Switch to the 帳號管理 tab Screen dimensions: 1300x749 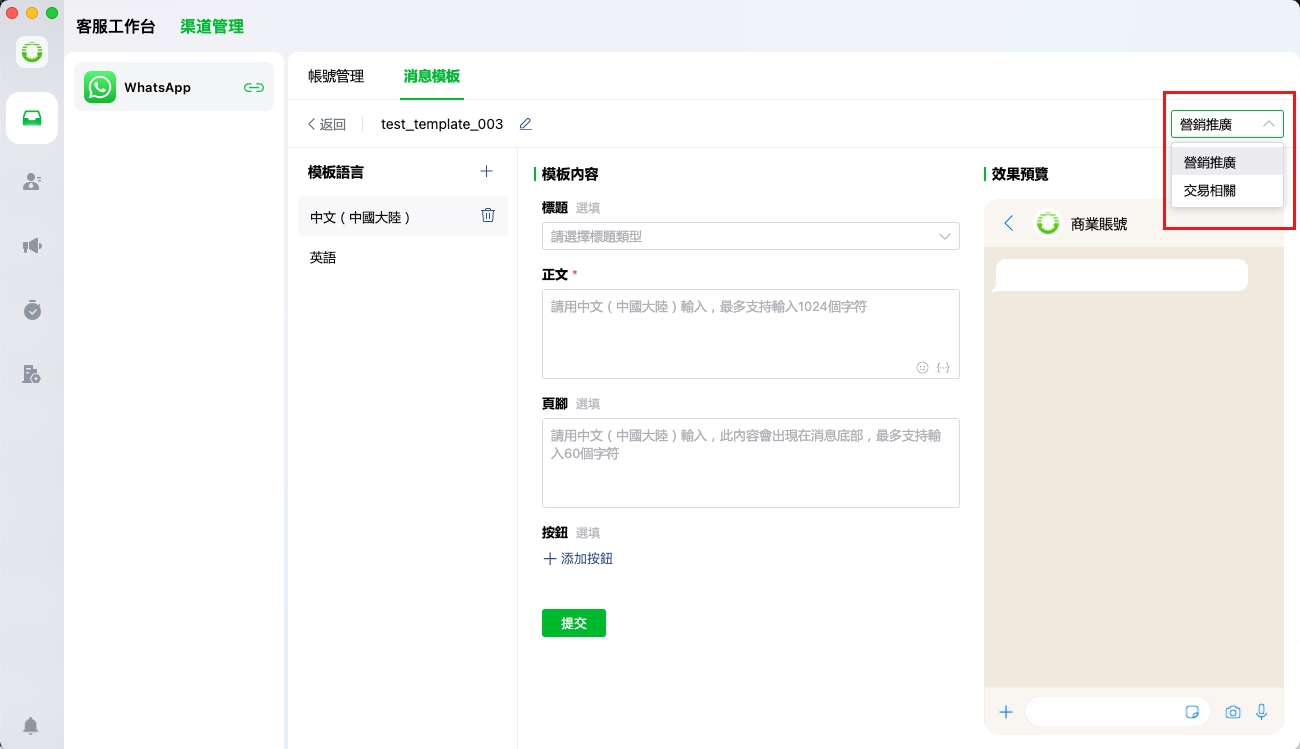point(336,76)
